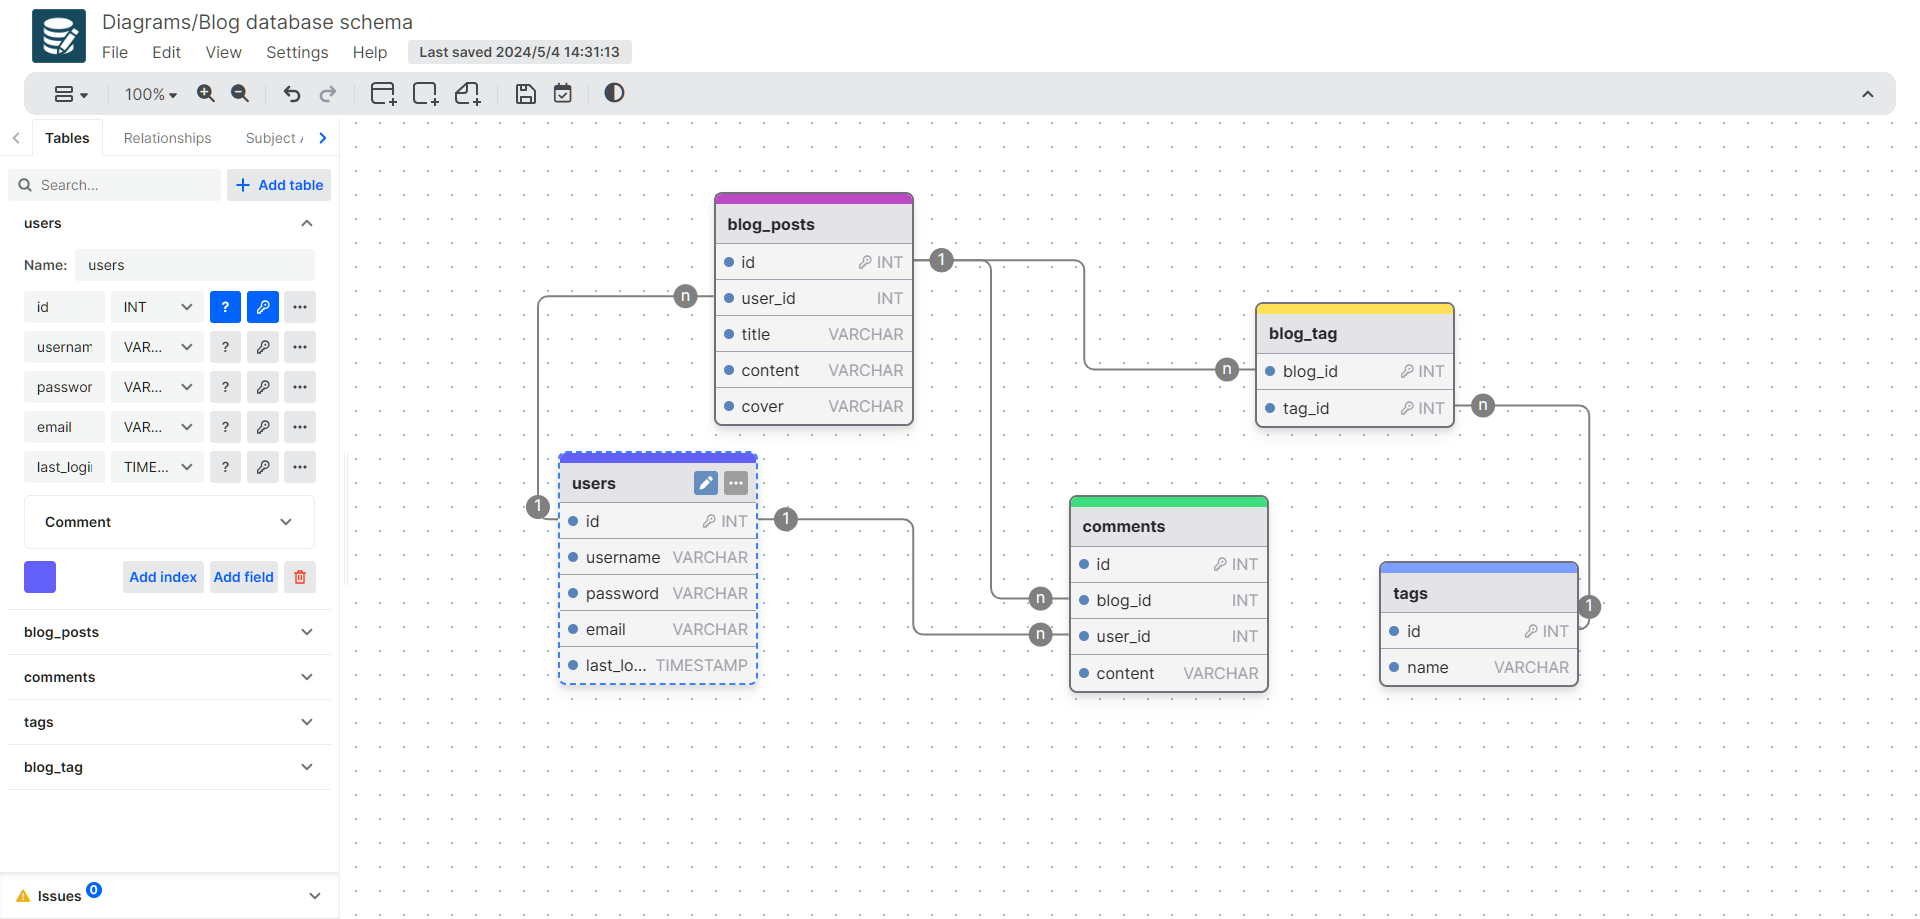Add a note from toolbar icon
This screenshot has height=919, width=1920.
coord(467,94)
